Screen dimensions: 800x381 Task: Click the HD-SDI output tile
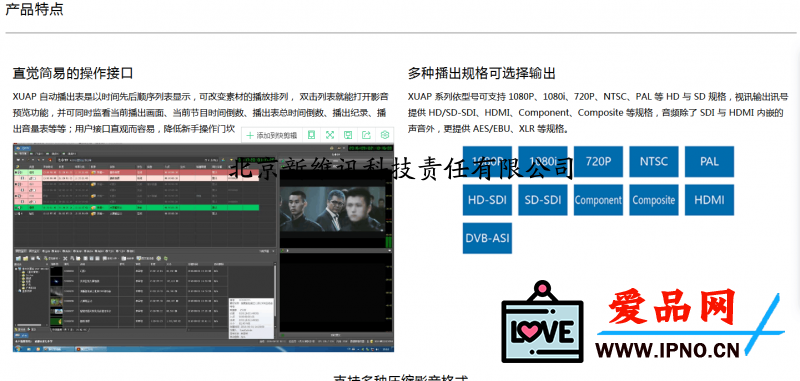point(487,200)
